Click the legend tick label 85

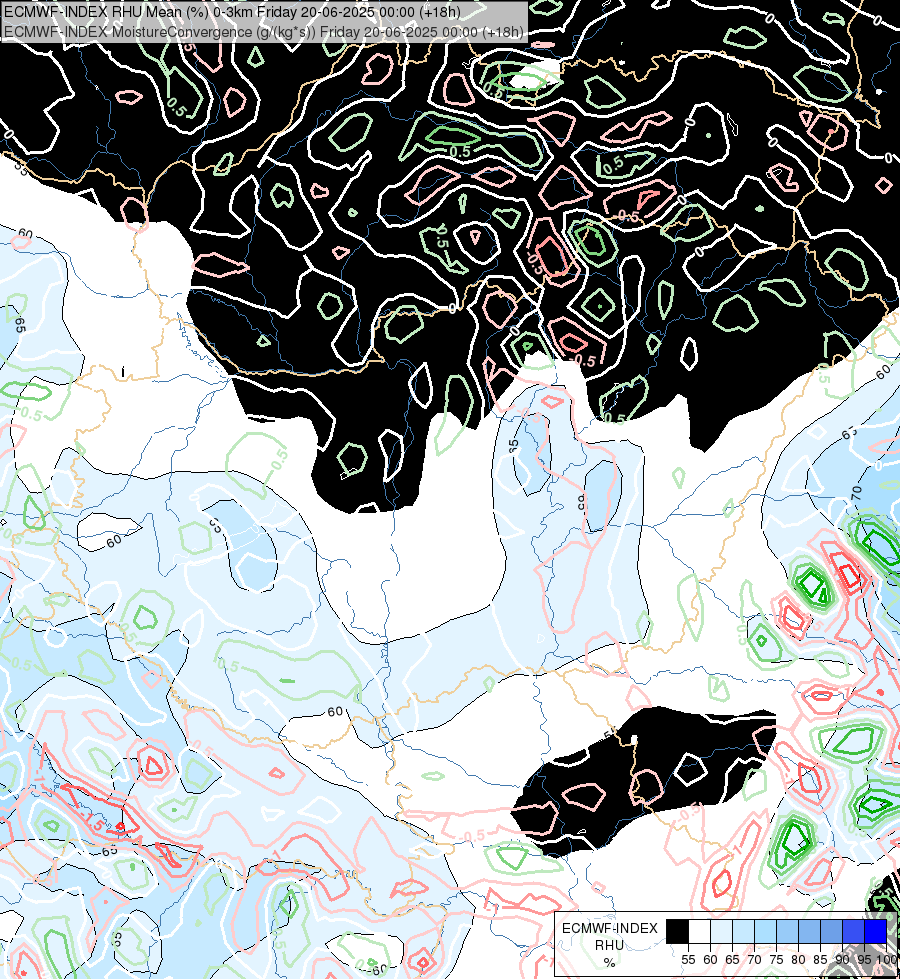(820, 960)
